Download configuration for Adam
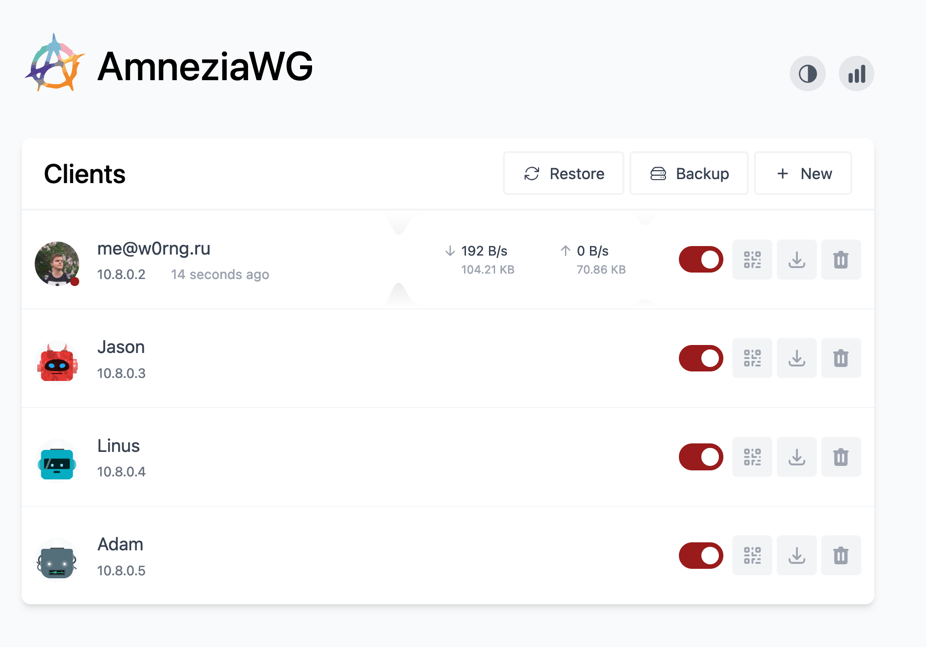926x647 pixels. click(x=797, y=556)
